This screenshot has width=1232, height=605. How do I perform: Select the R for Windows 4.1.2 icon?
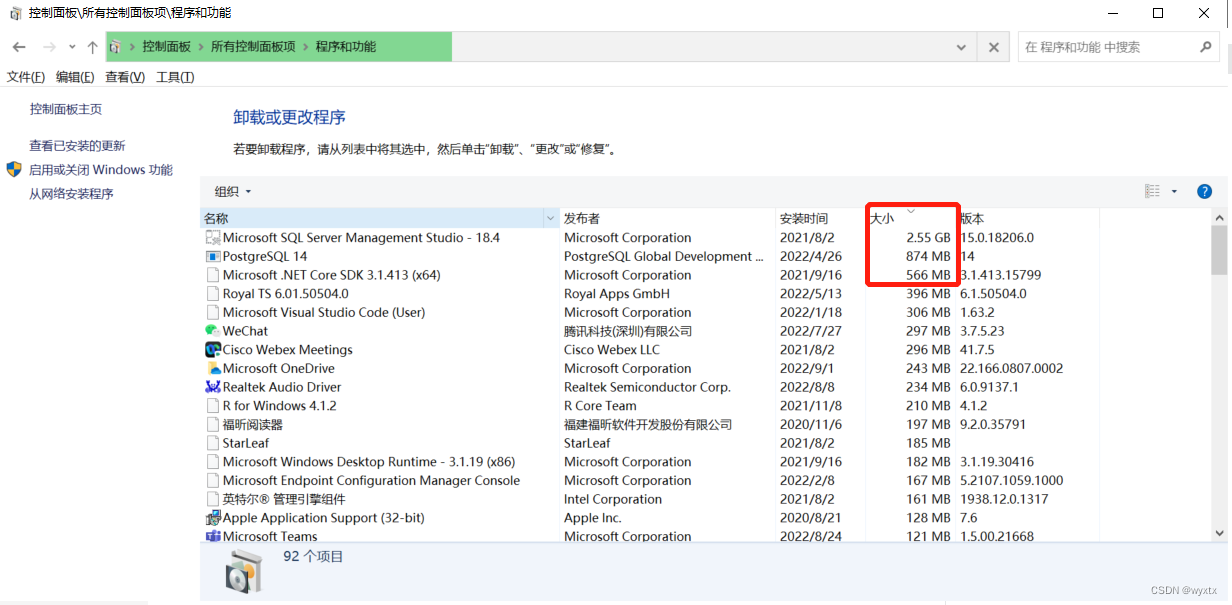click(212, 406)
